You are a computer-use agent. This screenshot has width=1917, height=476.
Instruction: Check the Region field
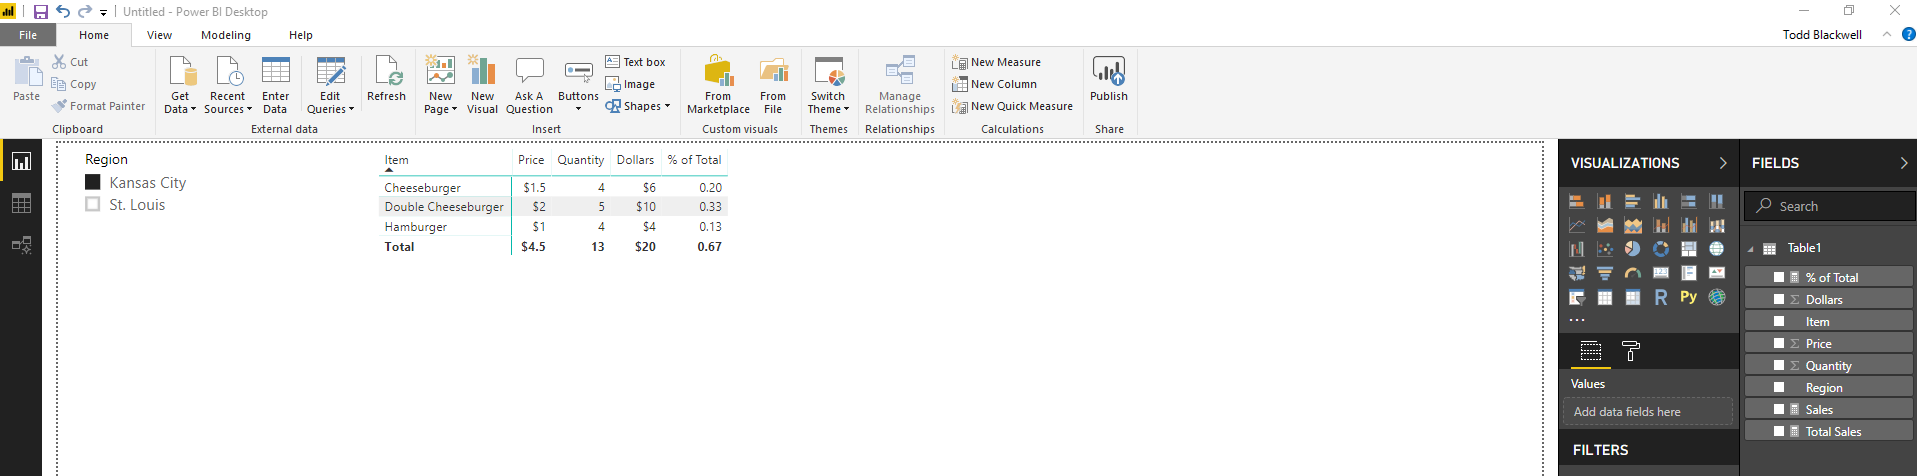point(1779,387)
